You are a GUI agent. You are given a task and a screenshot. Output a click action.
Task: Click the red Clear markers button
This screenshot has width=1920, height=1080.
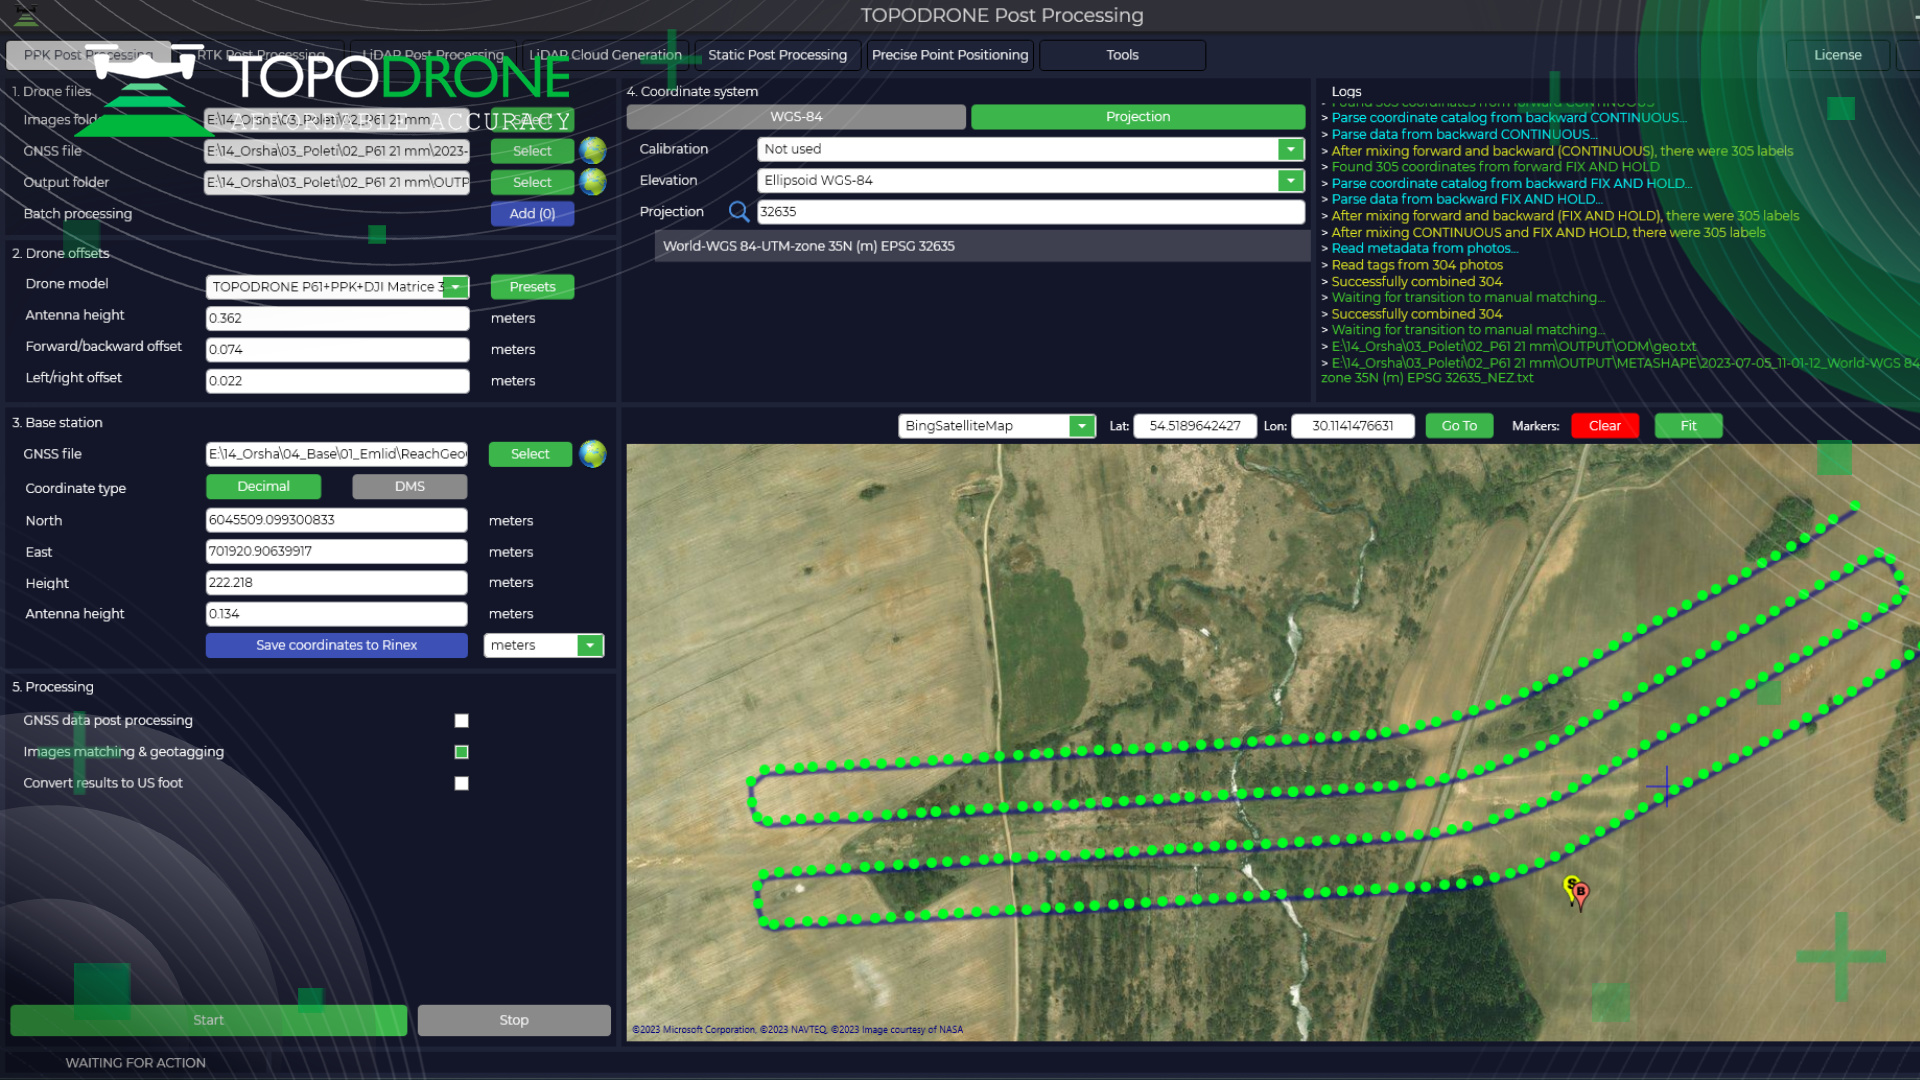tap(1604, 426)
